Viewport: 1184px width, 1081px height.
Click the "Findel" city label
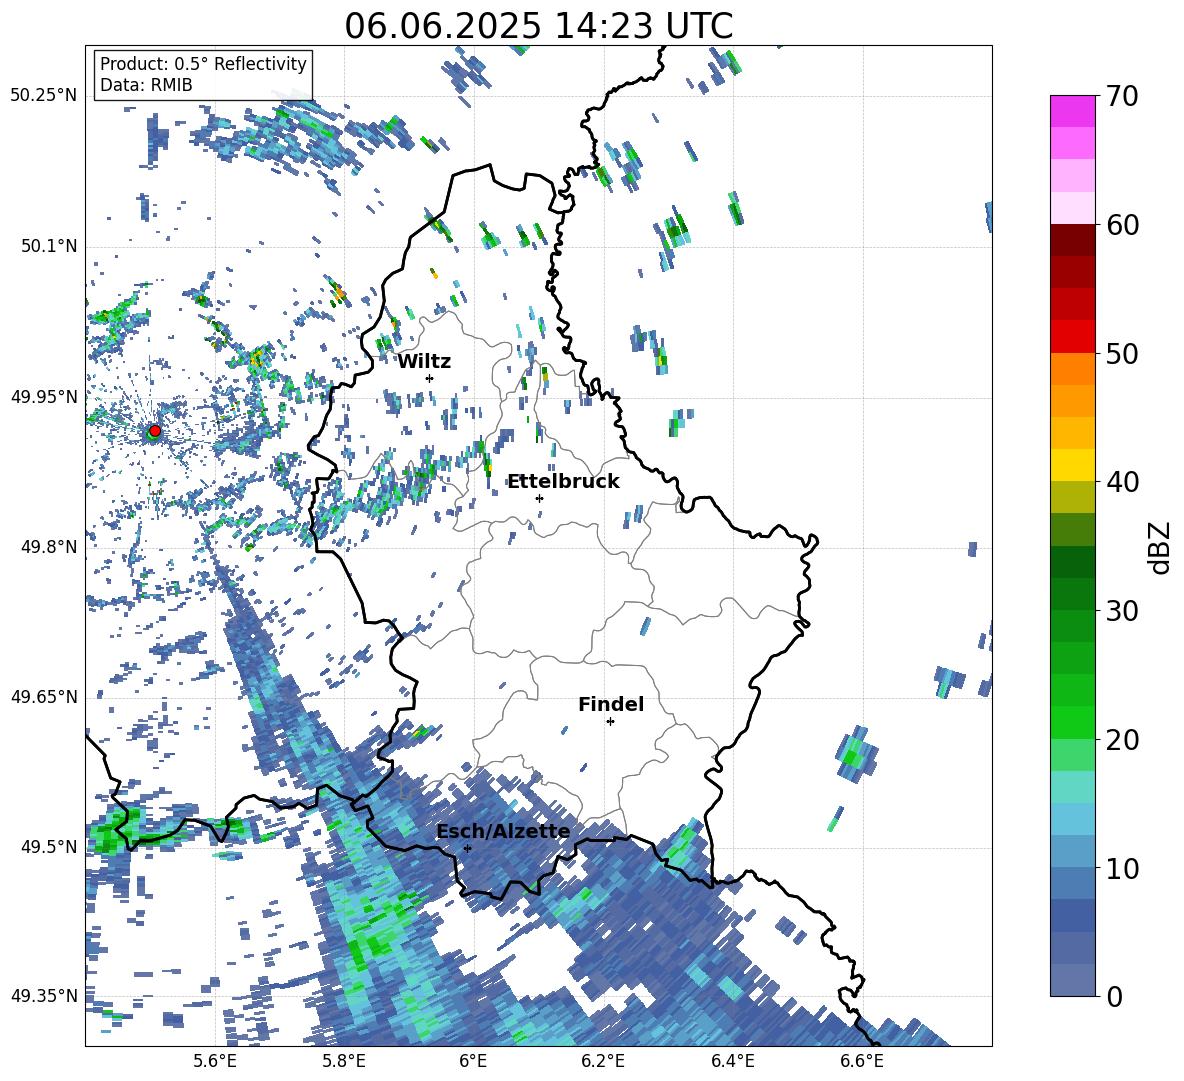[x=611, y=704]
